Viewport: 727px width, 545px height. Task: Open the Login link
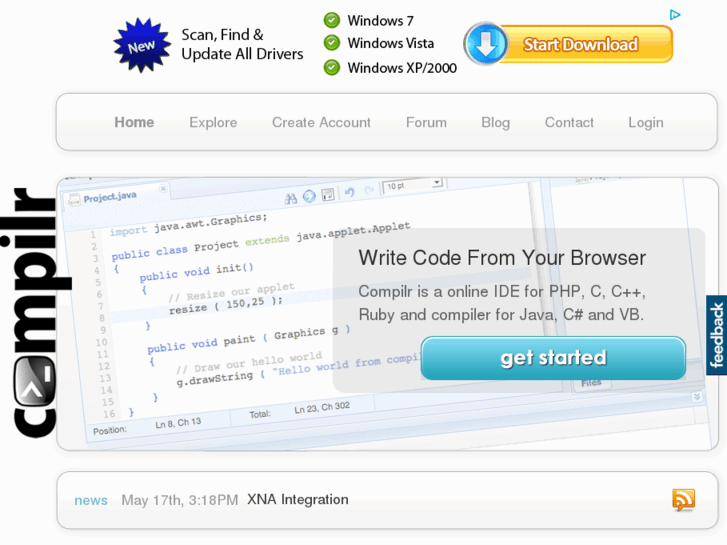point(646,123)
